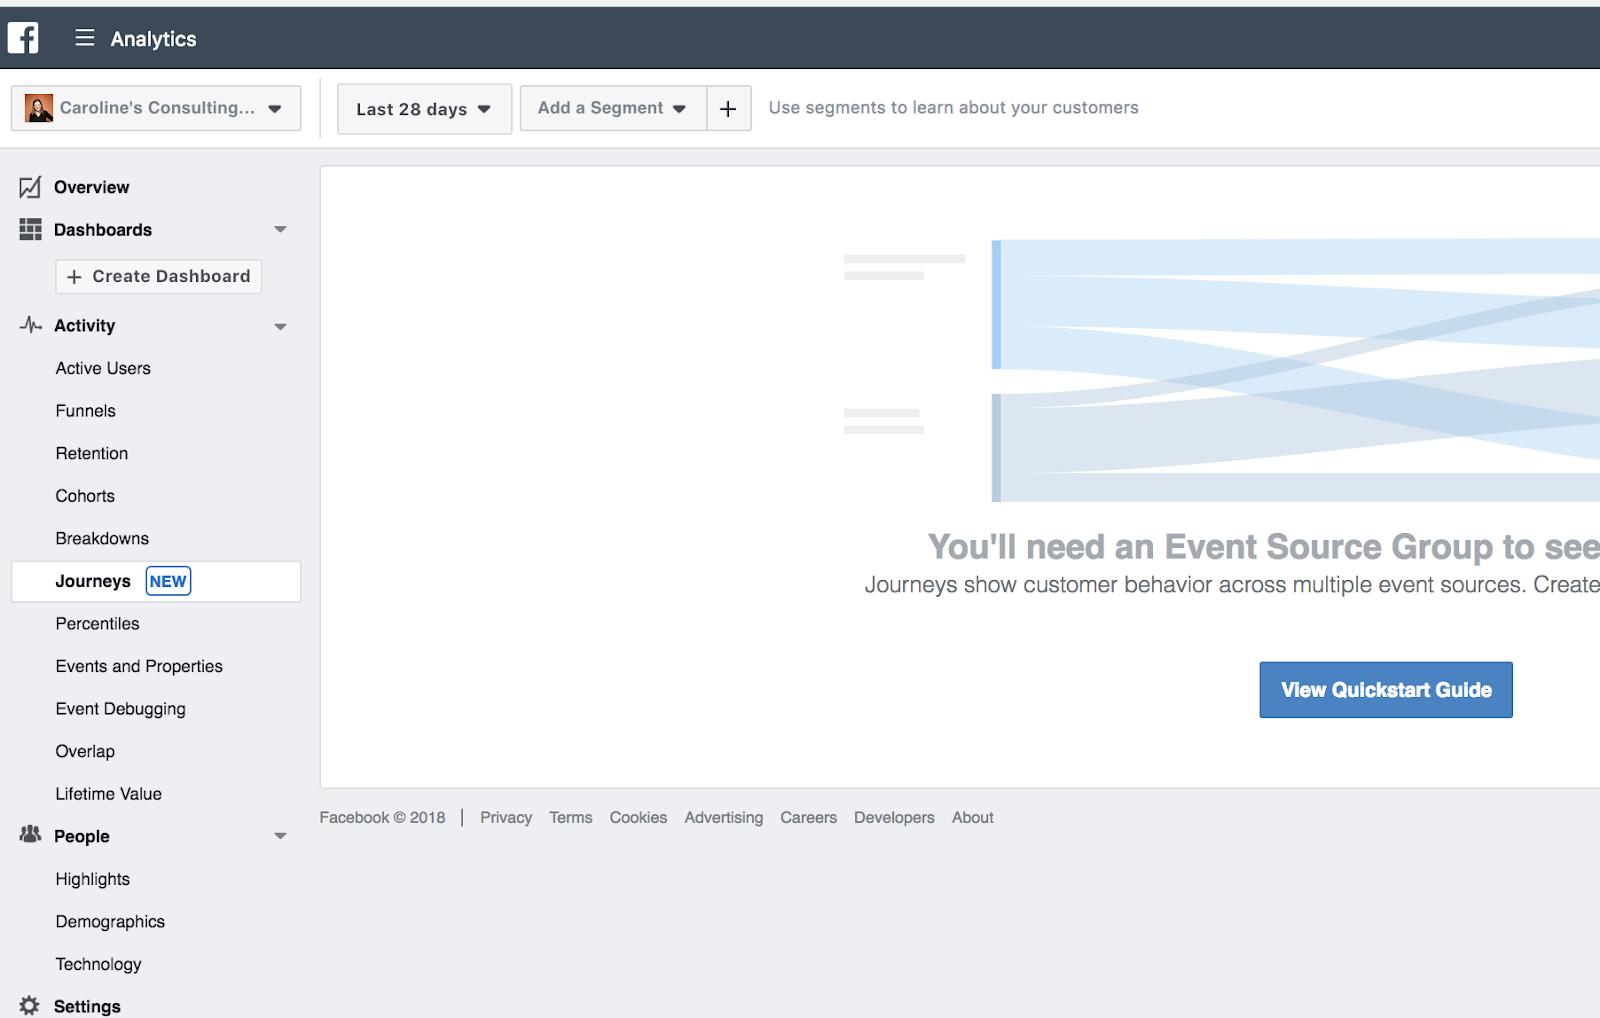
Task: Open Events and Properties
Action: point(139,666)
